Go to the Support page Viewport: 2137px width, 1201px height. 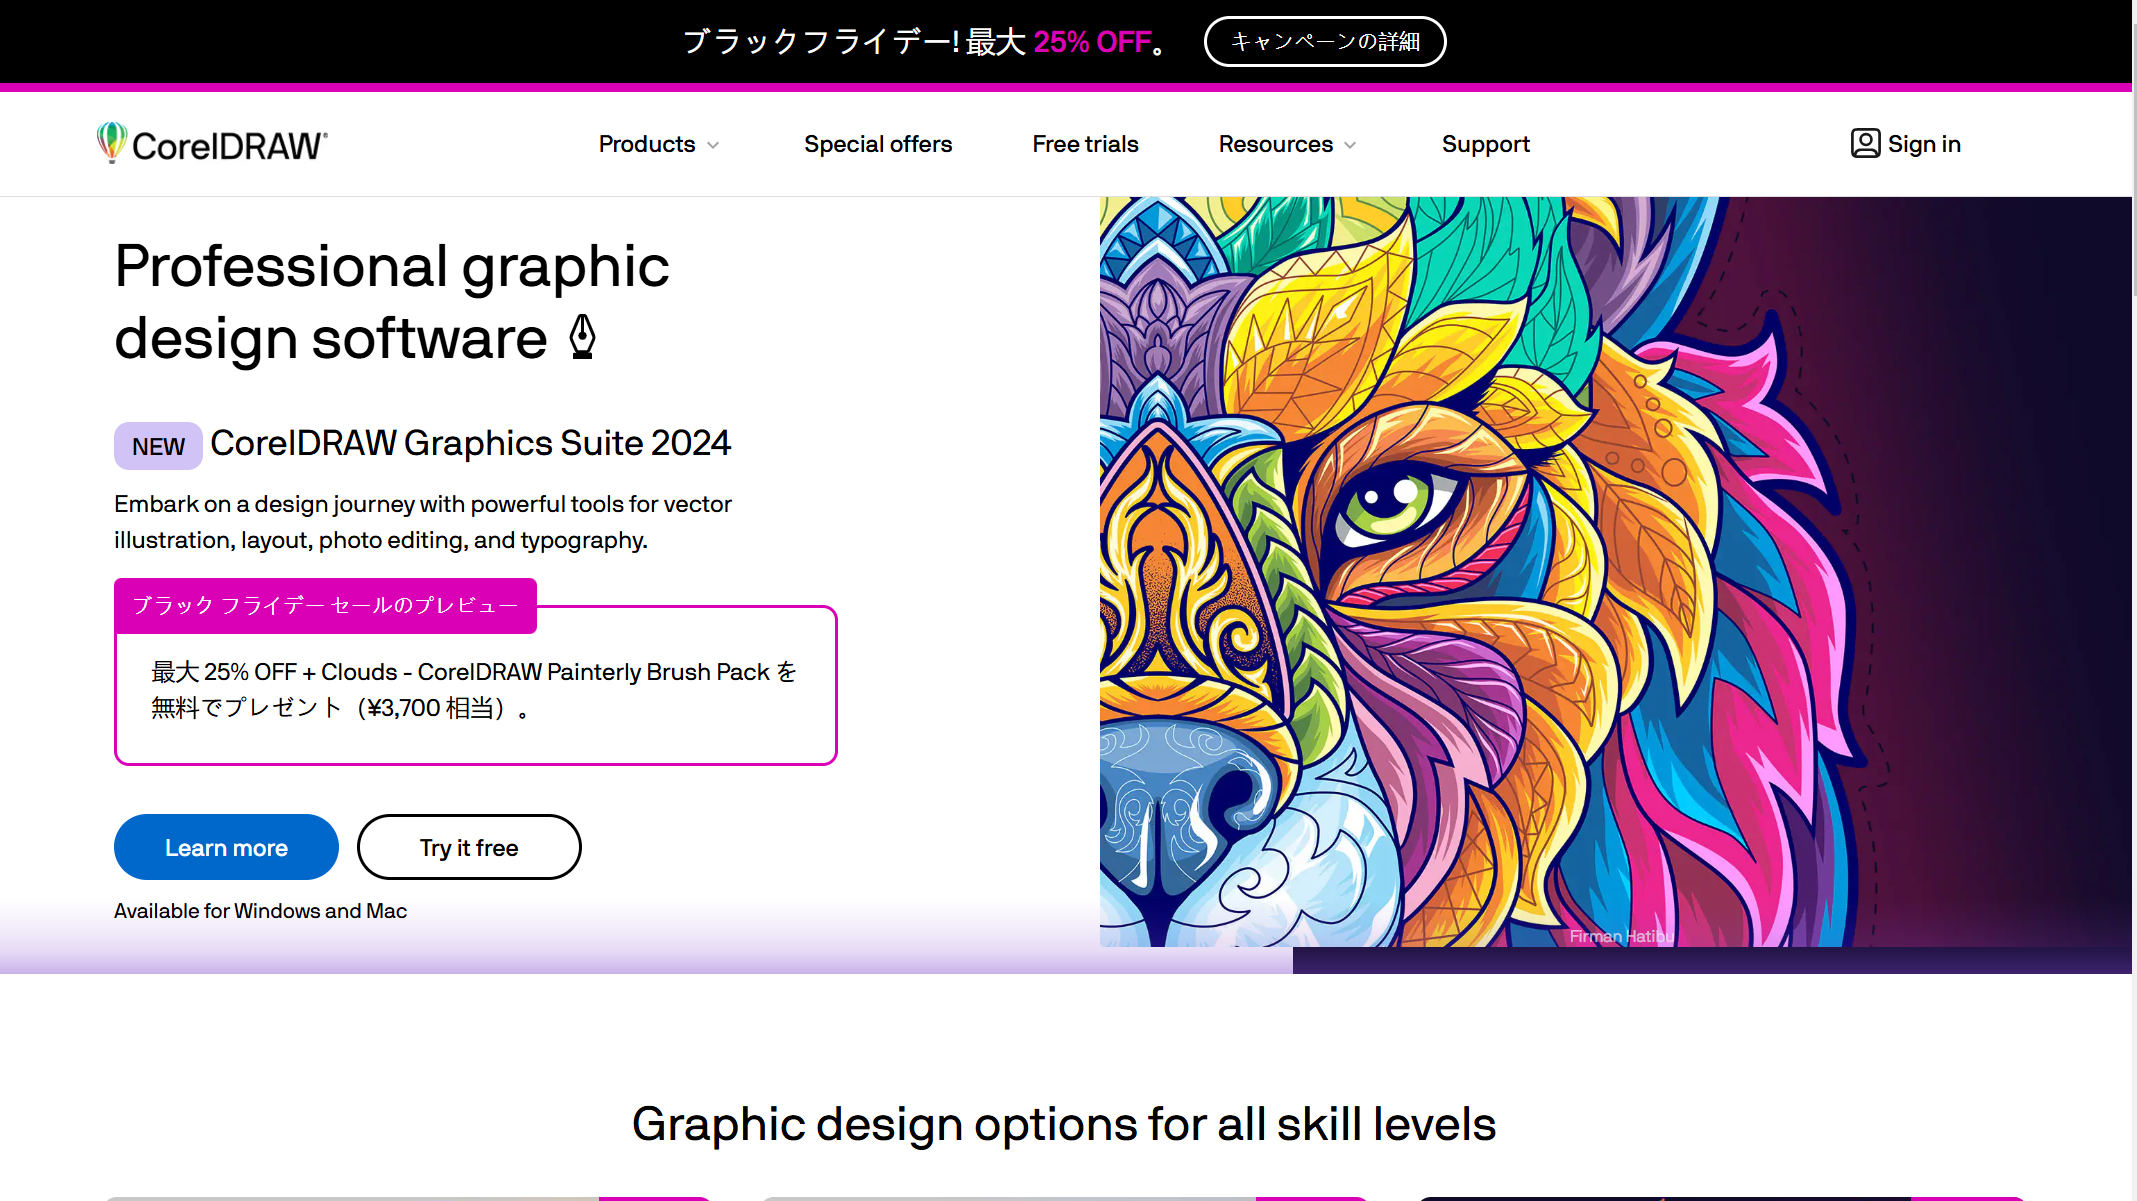1485,144
